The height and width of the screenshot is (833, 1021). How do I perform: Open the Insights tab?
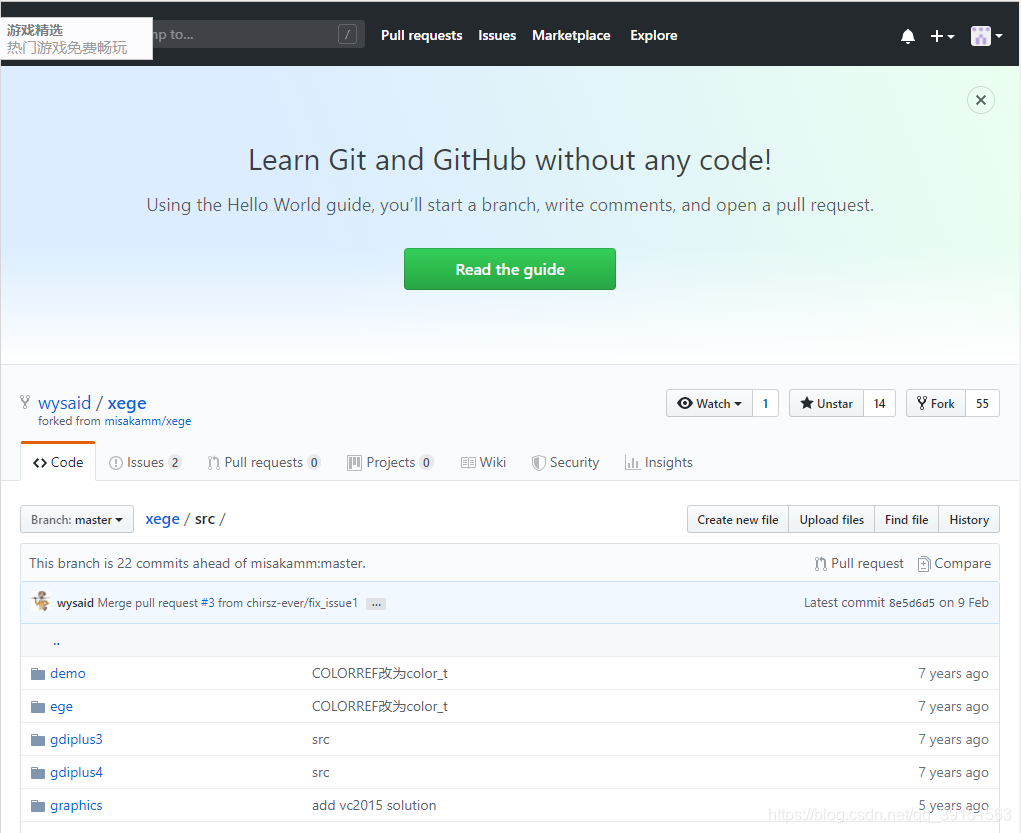pyautogui.click(x=658, y=462)
